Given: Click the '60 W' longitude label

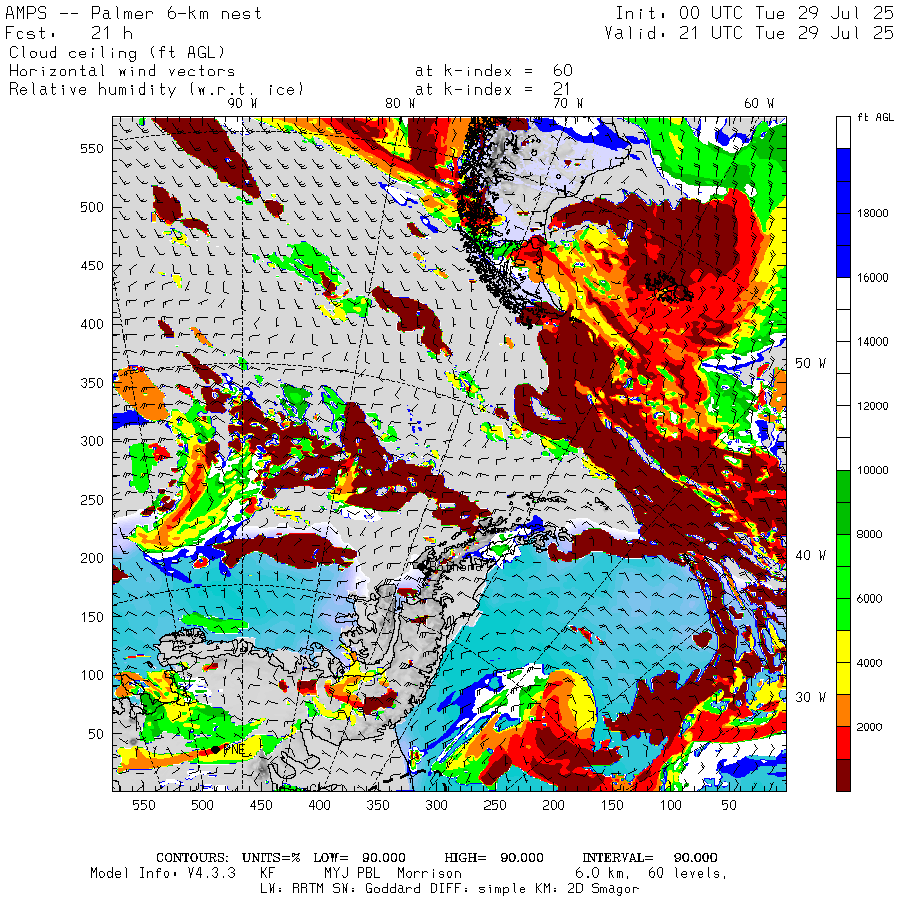Looking at the screenshot, I should [x=759, y=103].
